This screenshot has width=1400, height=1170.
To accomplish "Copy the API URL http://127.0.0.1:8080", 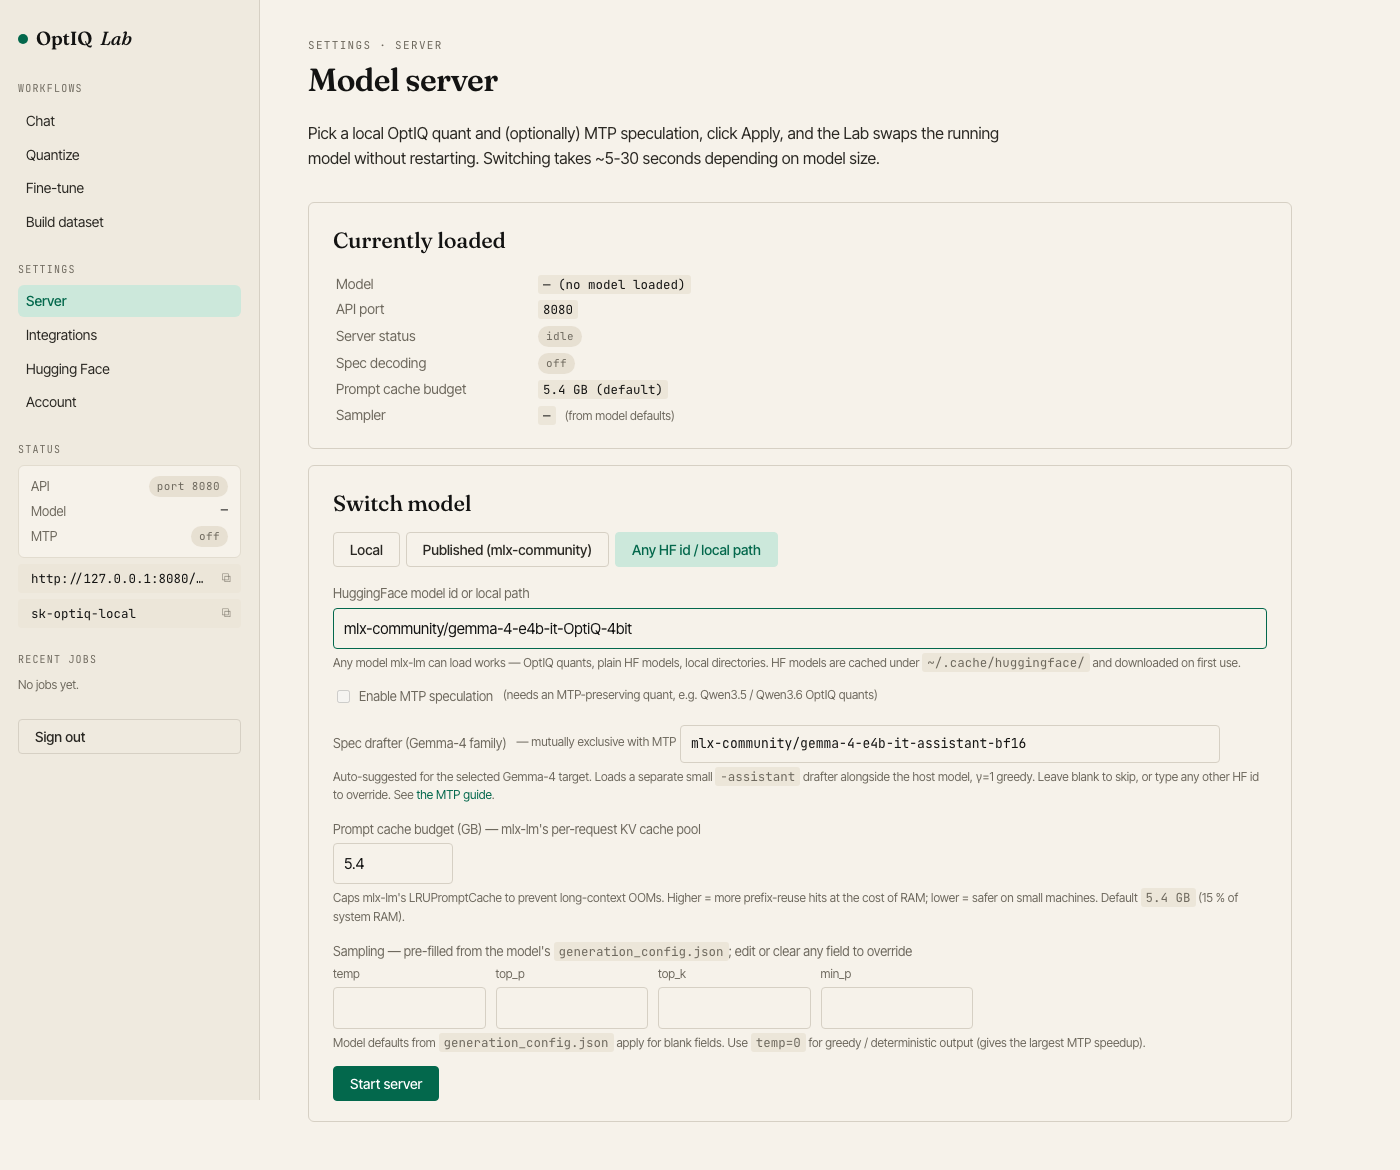I will [x=226, y=578].
